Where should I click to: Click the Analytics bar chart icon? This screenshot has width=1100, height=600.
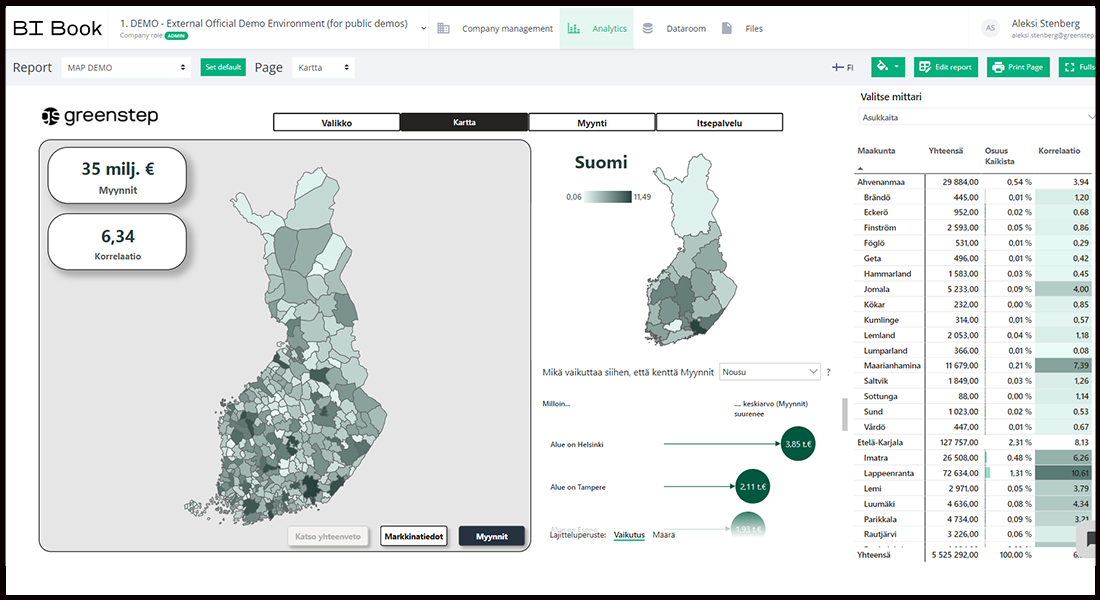pos(573,29)
